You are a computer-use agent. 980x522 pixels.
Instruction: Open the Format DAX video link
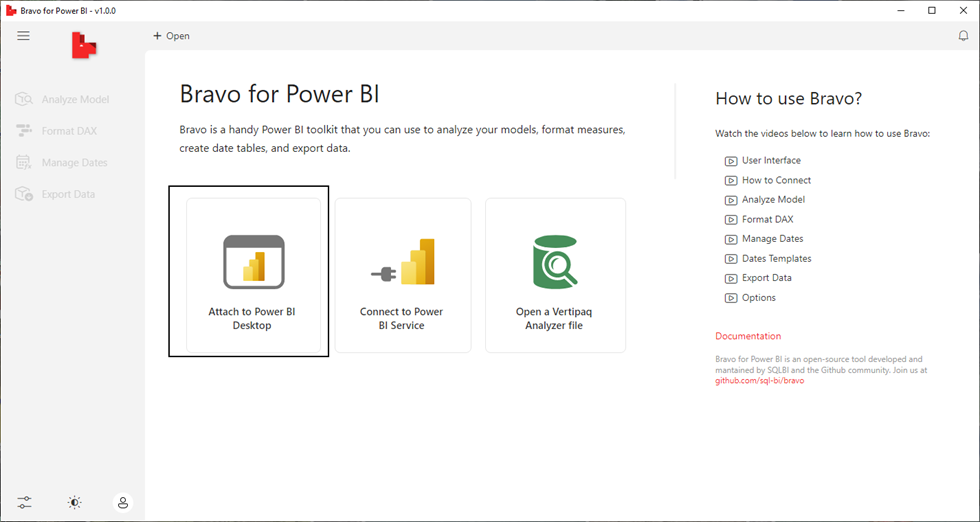[768, 219]
